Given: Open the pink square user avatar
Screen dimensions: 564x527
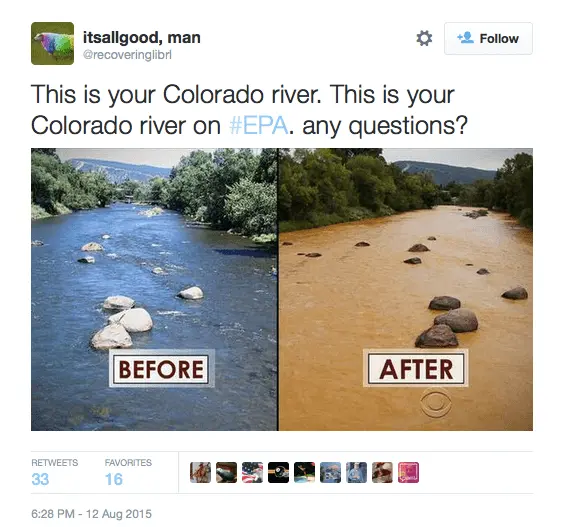Looking at the screenshot, I should tap(408, 472).
